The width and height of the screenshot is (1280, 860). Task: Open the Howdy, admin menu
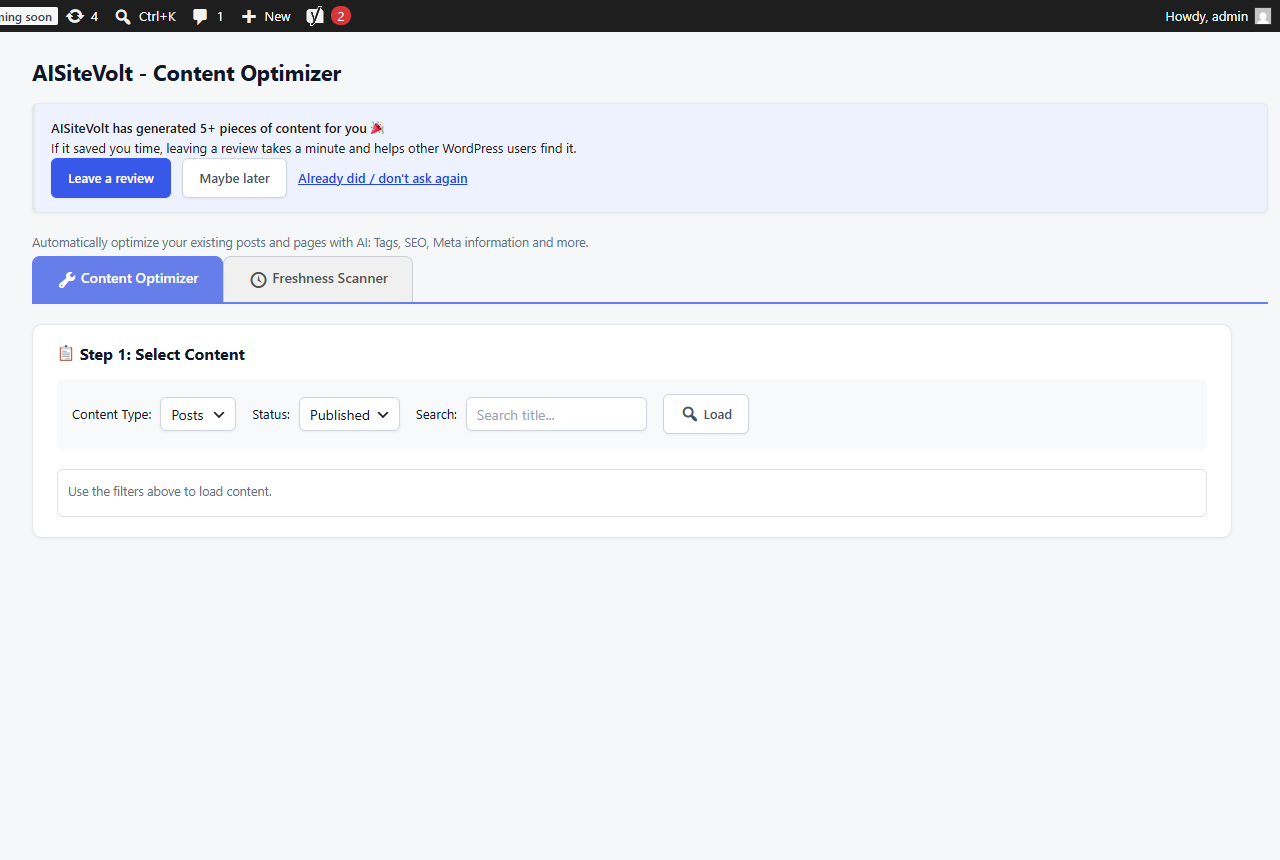tap(1218, 16)
